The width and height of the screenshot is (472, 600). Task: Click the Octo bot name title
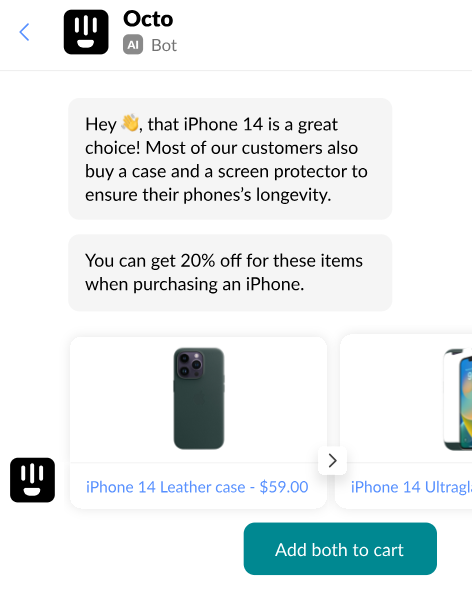(148, 19)
